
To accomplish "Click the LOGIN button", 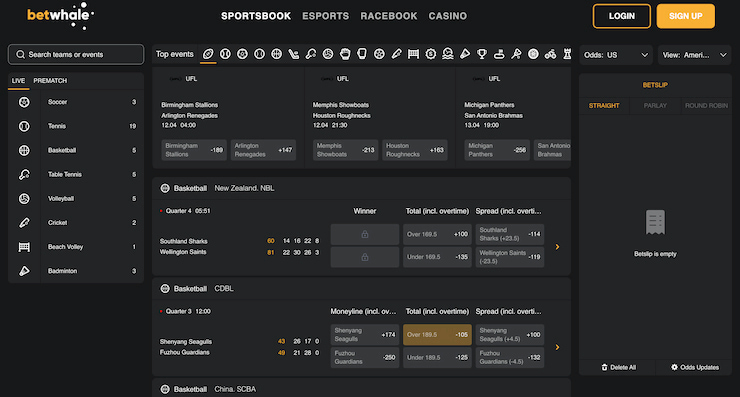I will click(622, 16).
